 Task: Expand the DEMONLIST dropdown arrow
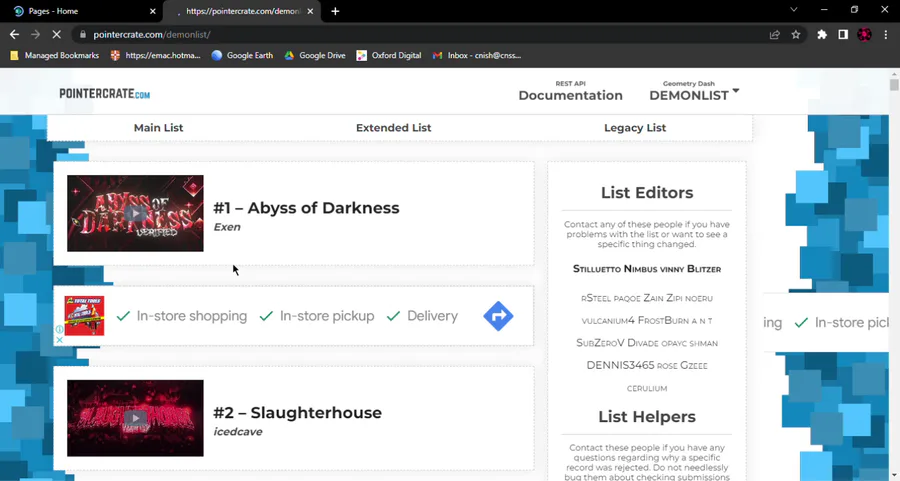pyautogui.click(x=736, y=91)
